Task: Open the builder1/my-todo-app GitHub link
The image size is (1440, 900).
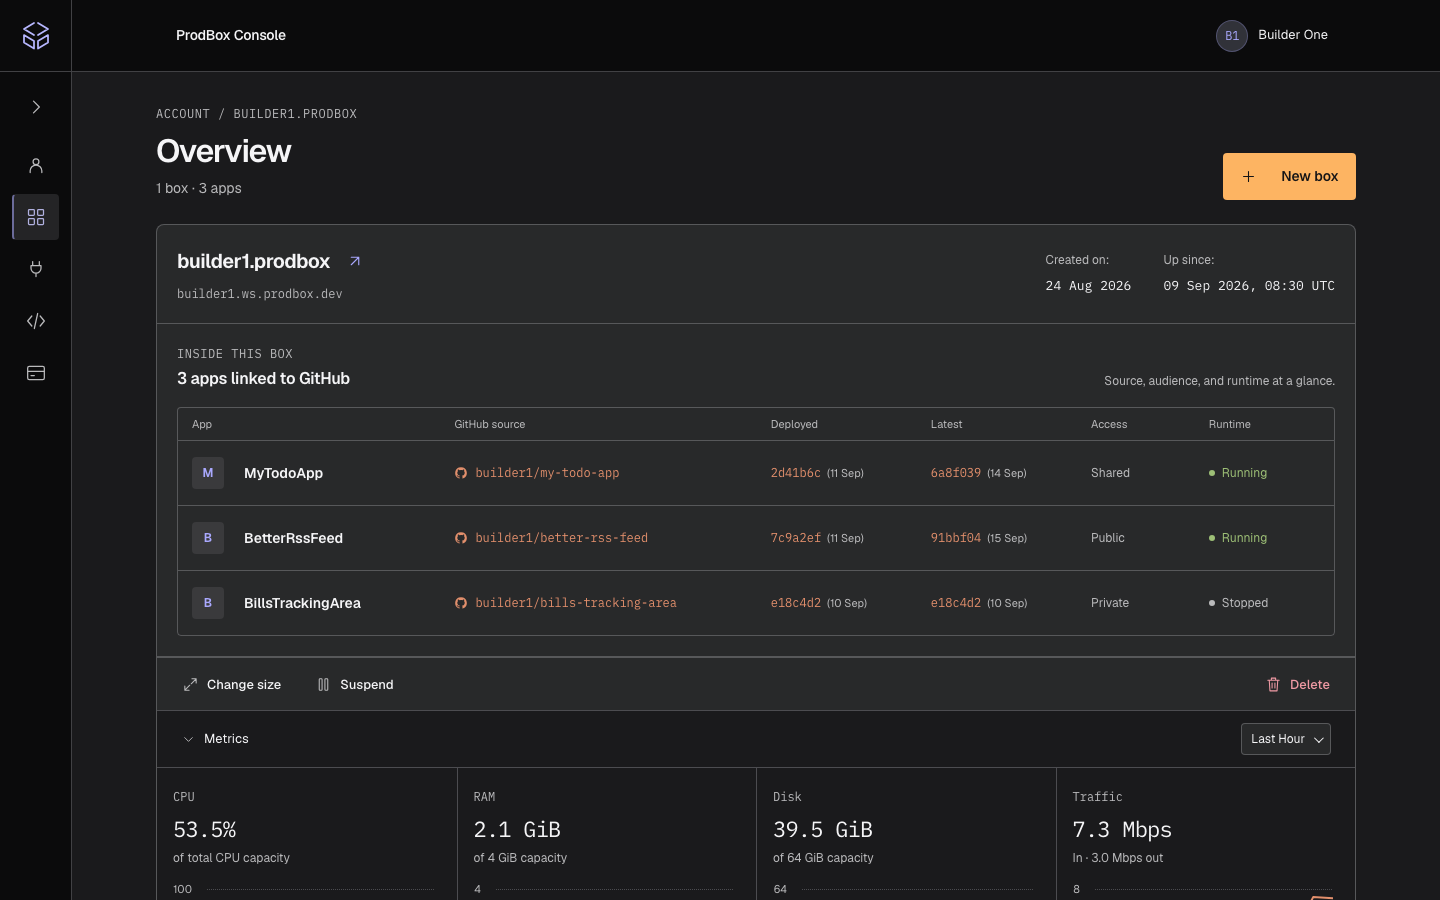Action: pos(547,473)
